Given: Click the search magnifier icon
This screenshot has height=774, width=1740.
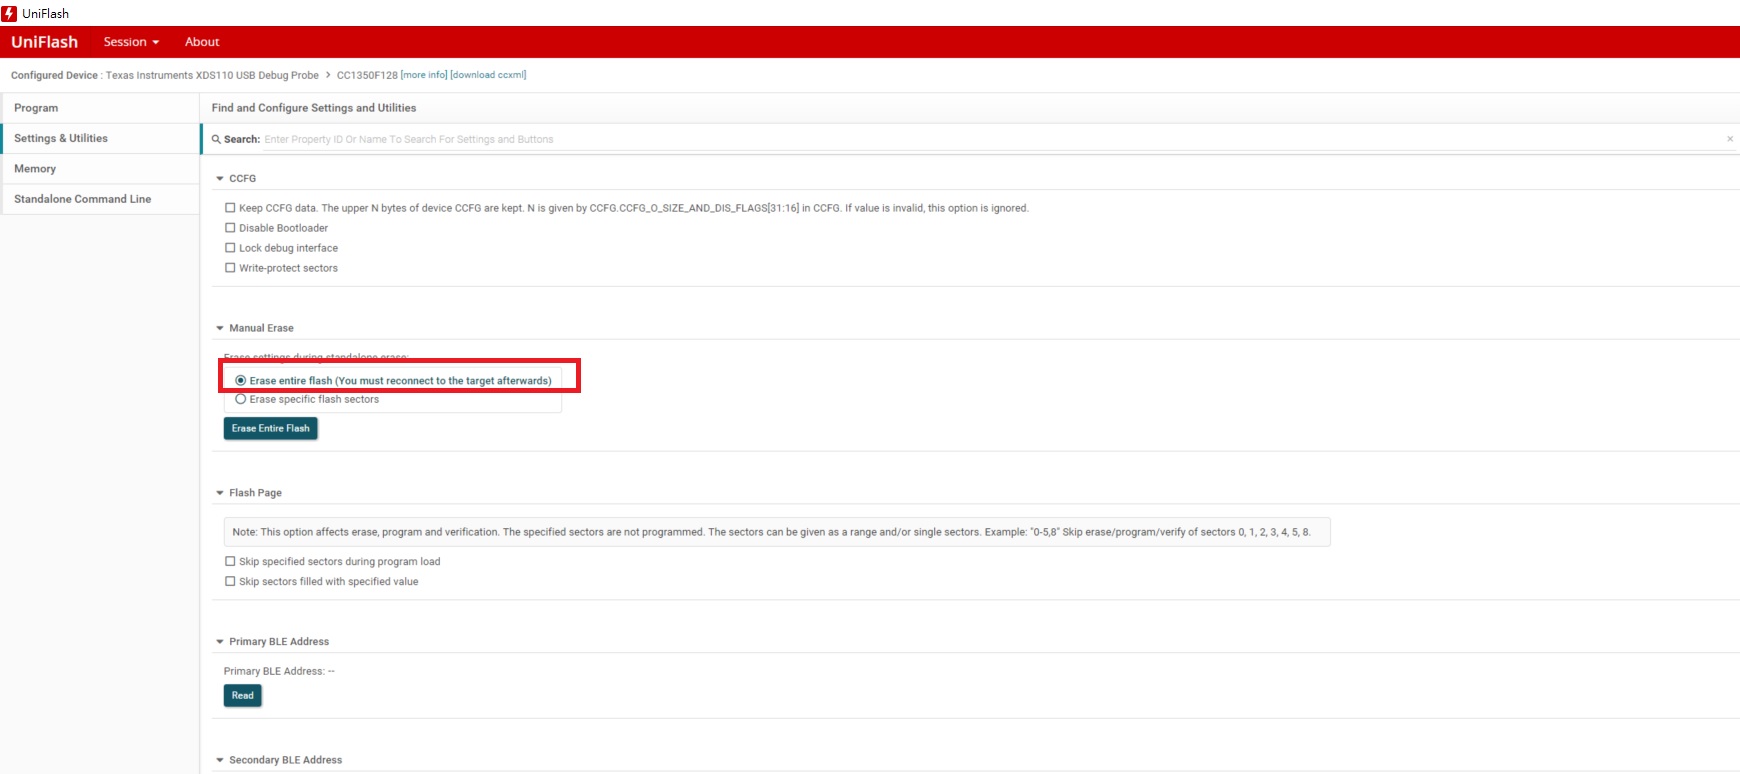Looking at the screenshot, I should 216,139.
